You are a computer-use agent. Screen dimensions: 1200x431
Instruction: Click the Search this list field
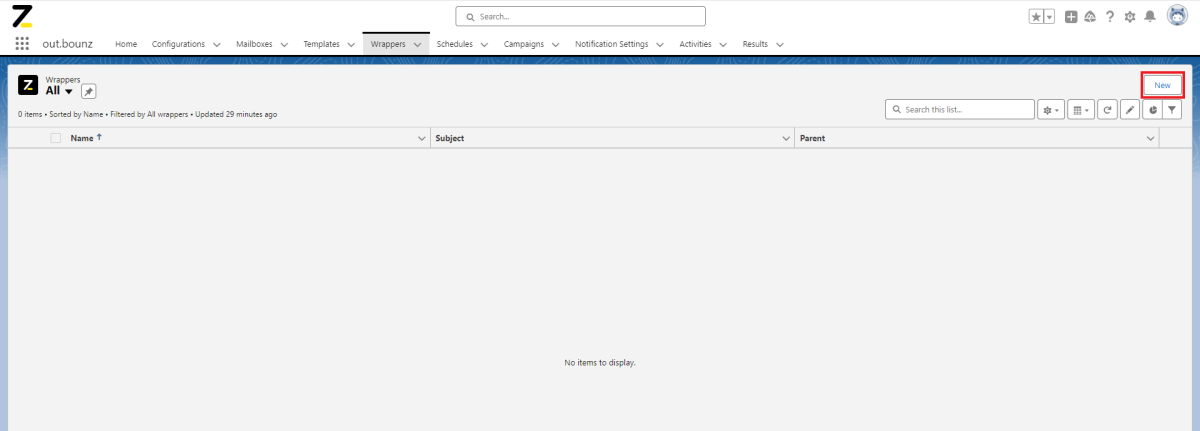coord(960,109)
